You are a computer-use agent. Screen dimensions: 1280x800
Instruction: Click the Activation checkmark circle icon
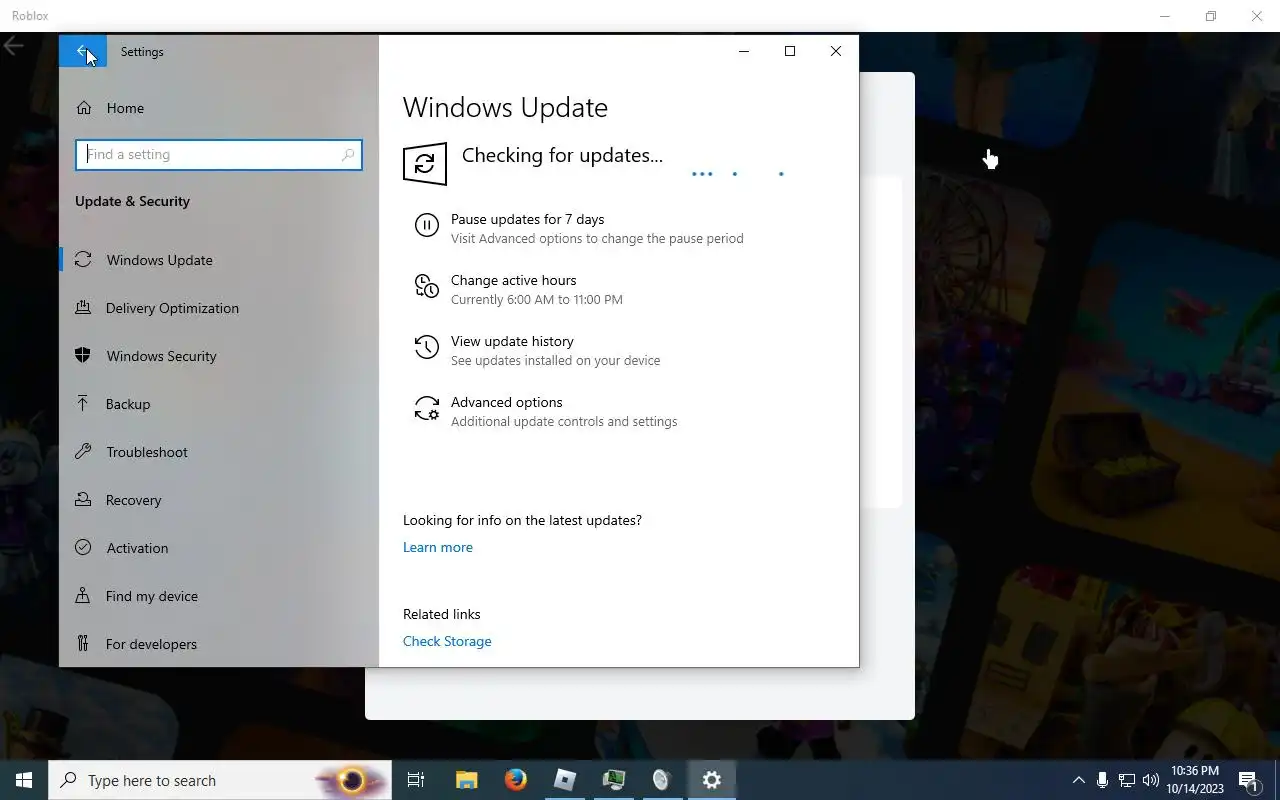click(x=84, y=548)
